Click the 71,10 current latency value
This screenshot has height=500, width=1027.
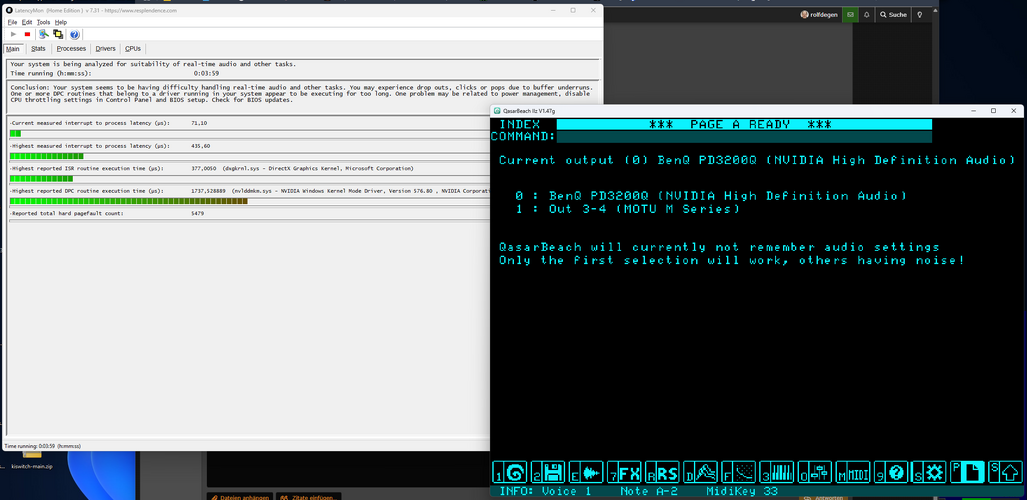pyautogui.click(x=199, y=123)
